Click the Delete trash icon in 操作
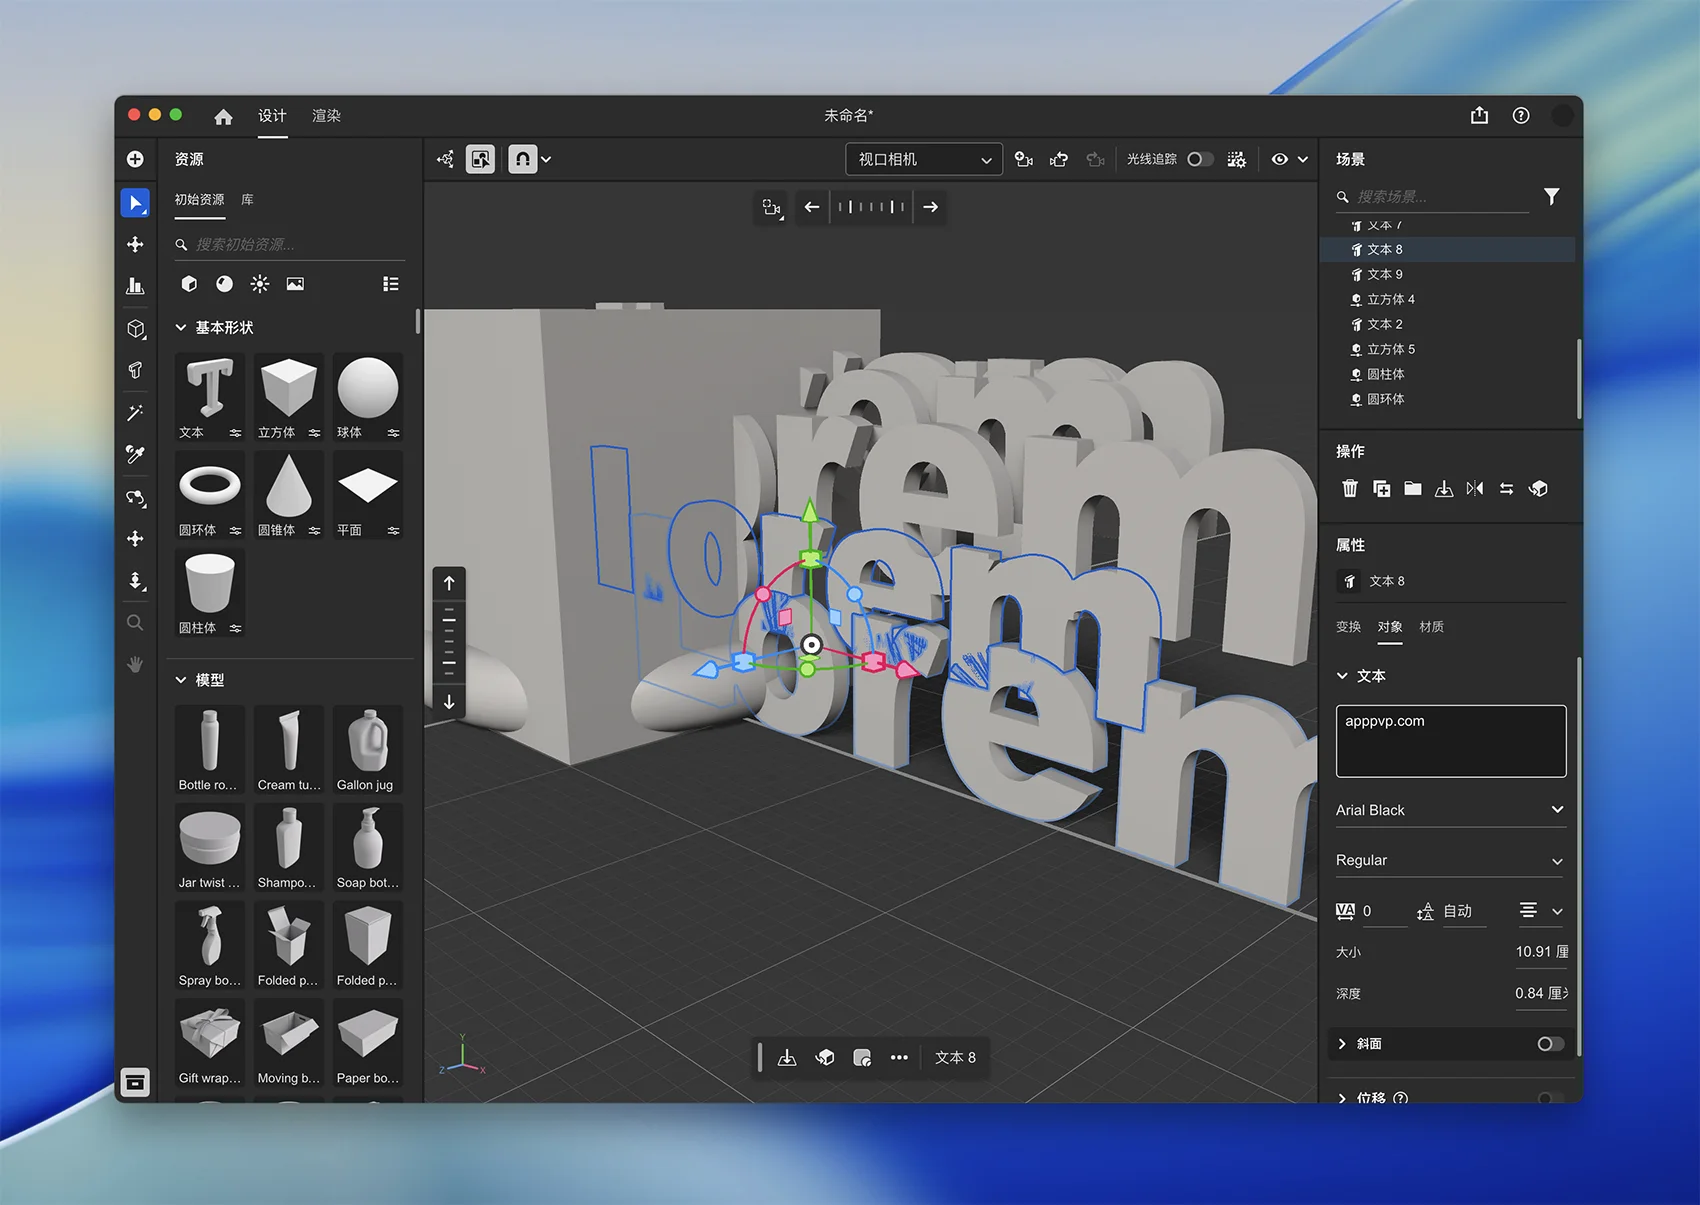The width and height of the screenshot is (1700, 1205). point(1349,489)
